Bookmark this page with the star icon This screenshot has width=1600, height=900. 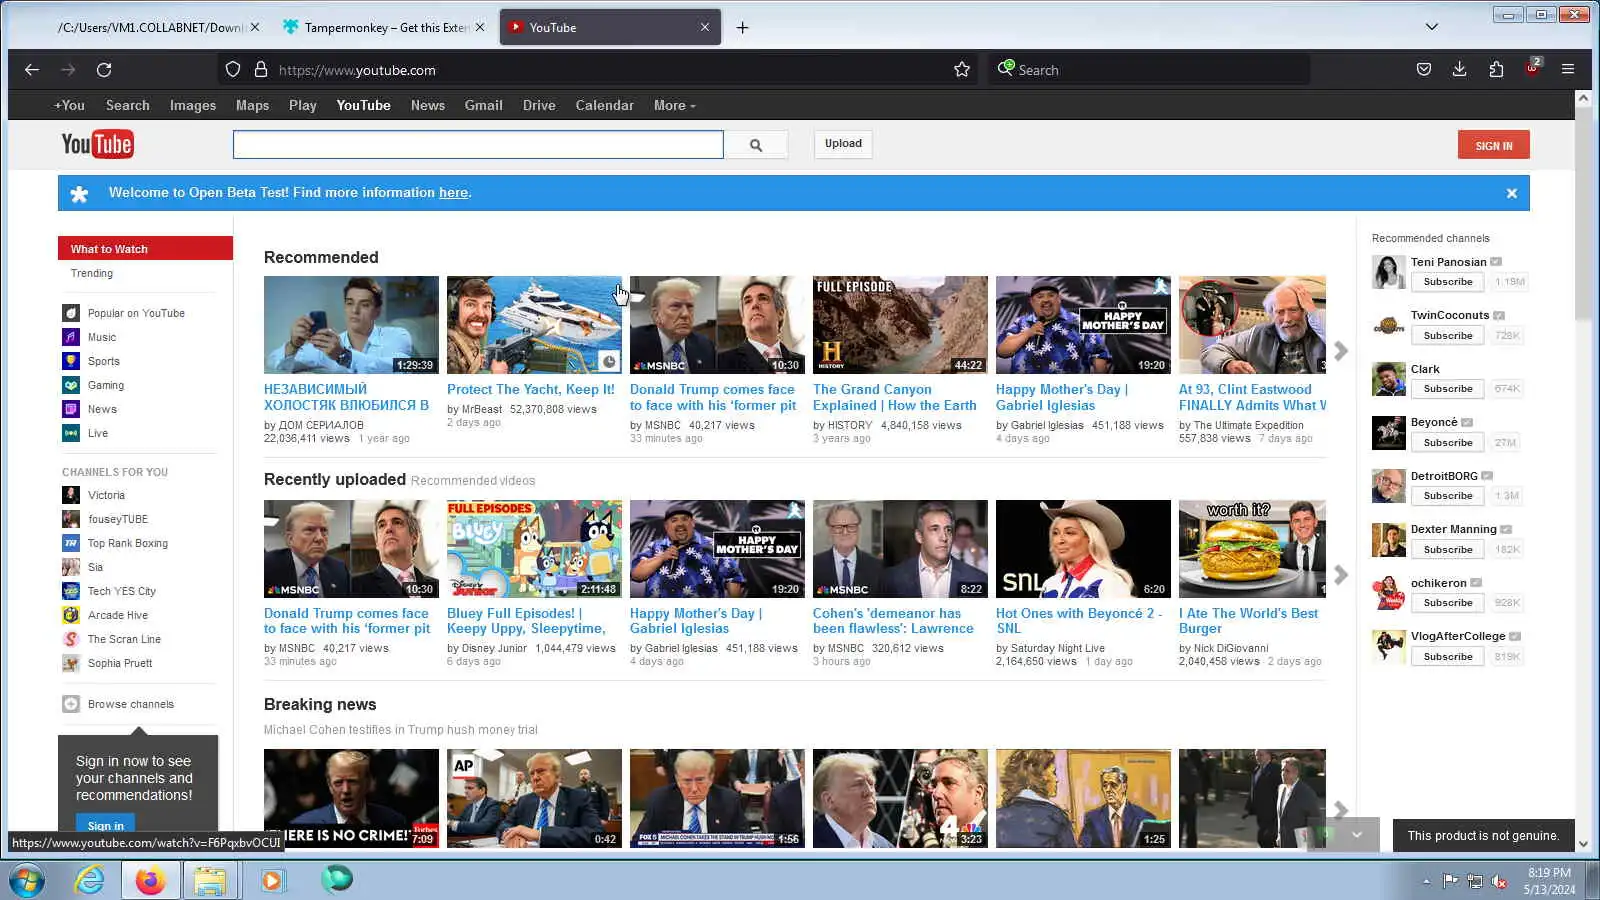click(x=962, y=70)
